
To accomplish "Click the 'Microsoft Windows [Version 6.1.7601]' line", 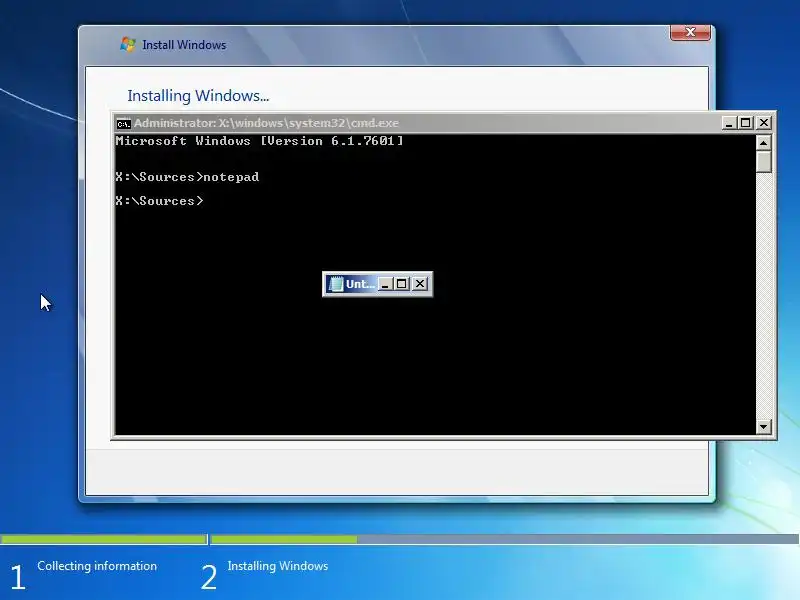I will tap(259, 141).
